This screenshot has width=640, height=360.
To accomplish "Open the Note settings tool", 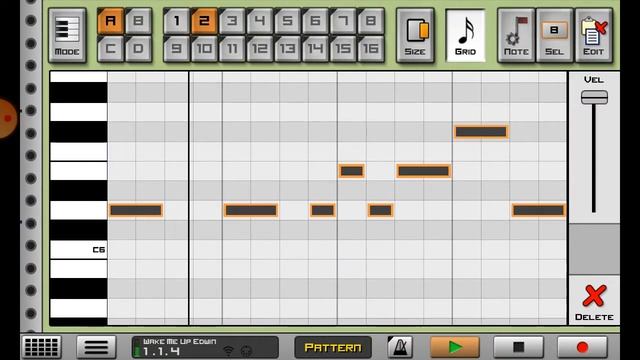I will 516,36.
